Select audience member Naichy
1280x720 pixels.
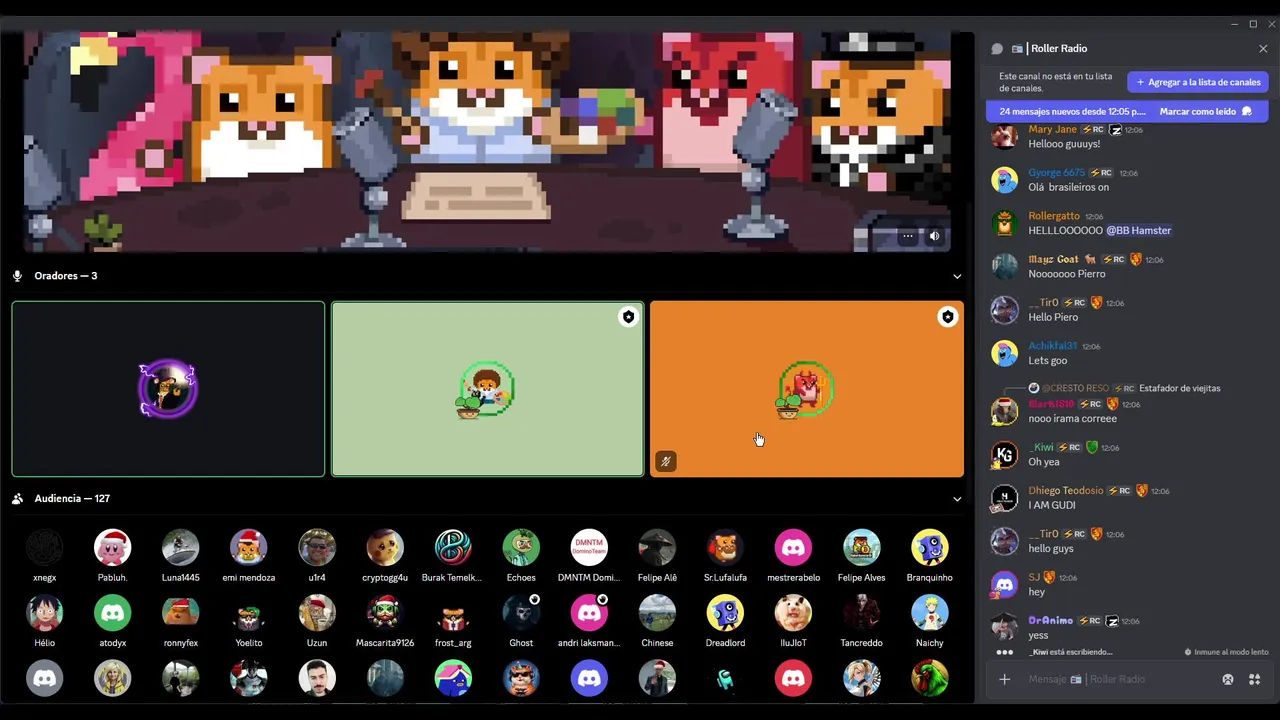930,622
